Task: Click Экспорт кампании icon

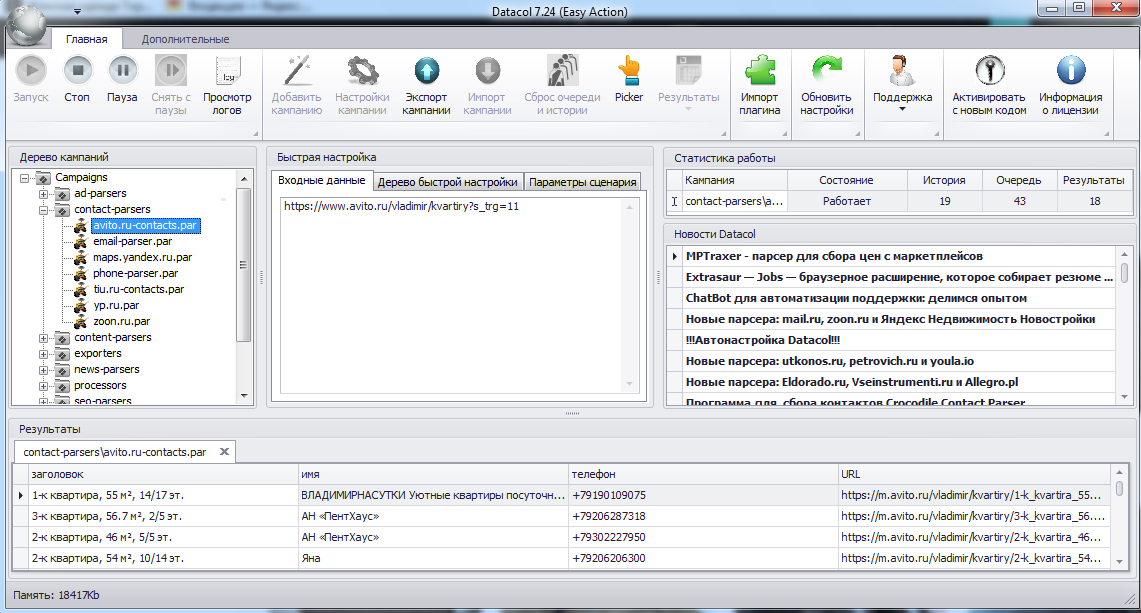Action: point(426,71)
